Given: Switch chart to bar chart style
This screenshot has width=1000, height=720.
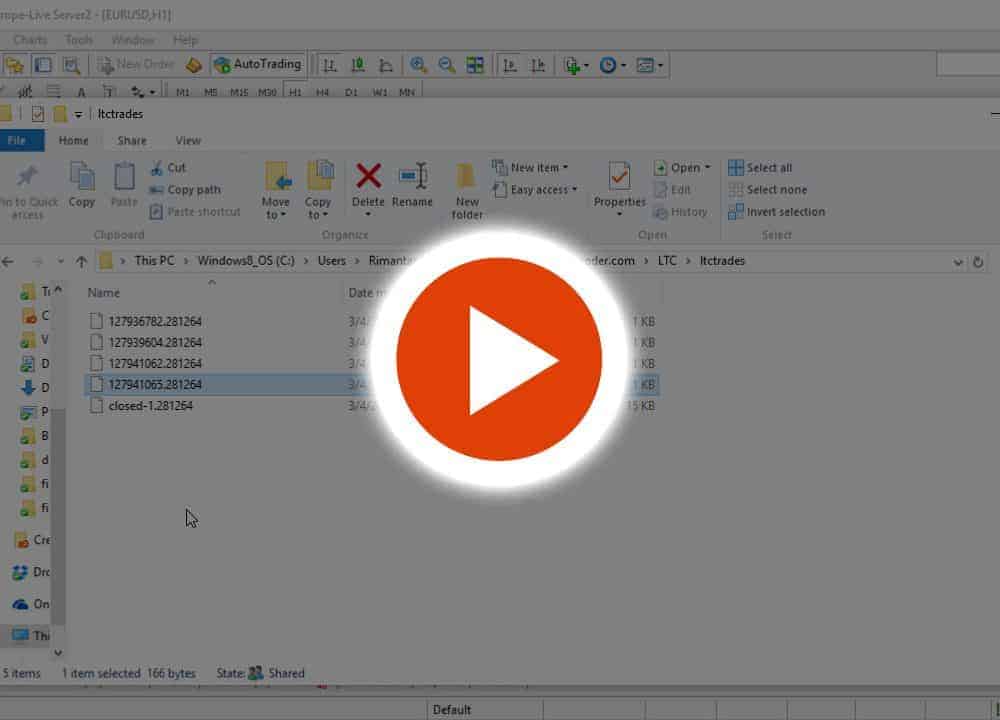Looking at the screenshot, I should coord(330,65).
